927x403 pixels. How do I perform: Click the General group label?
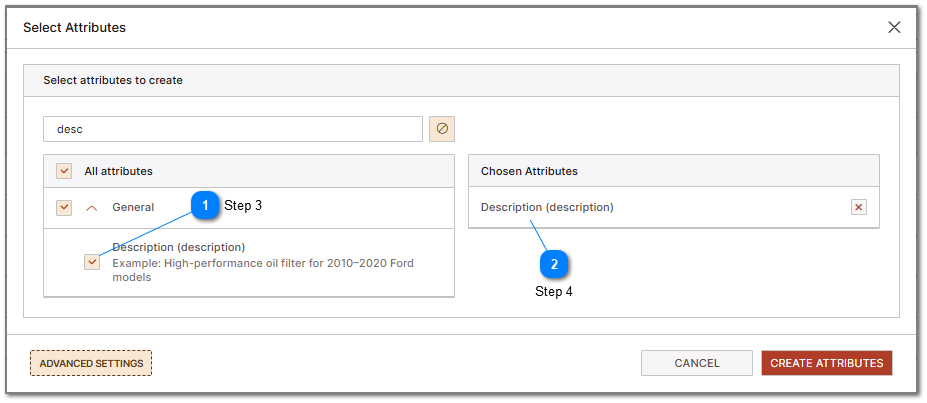133,207
